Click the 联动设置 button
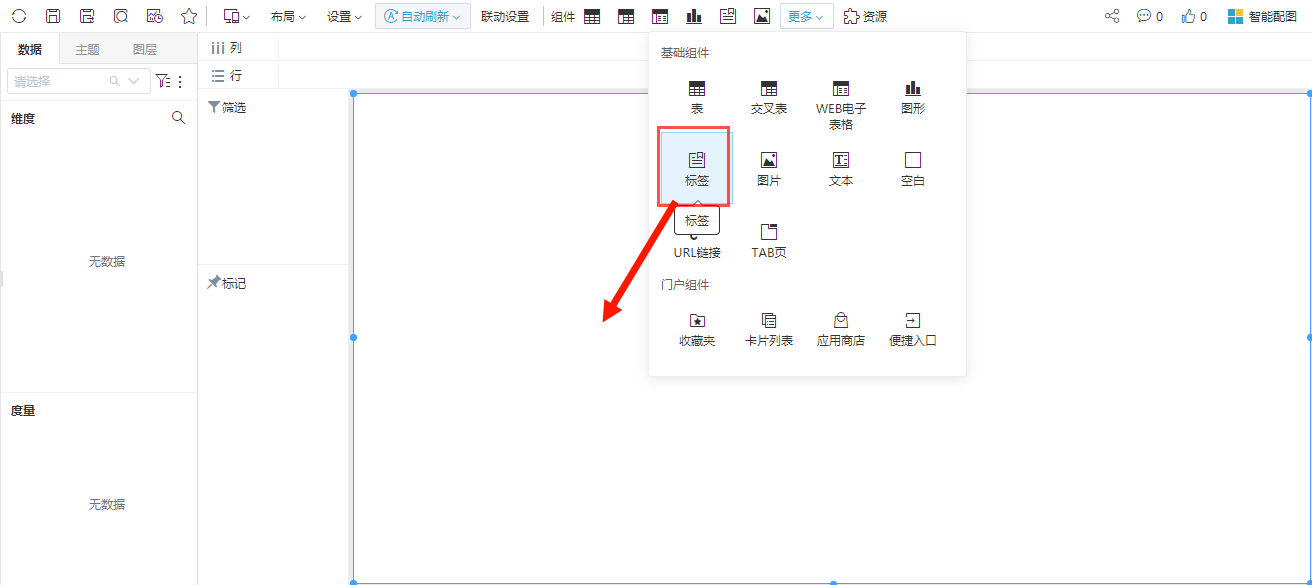The image size is (1312, 585). coord(505,16)
